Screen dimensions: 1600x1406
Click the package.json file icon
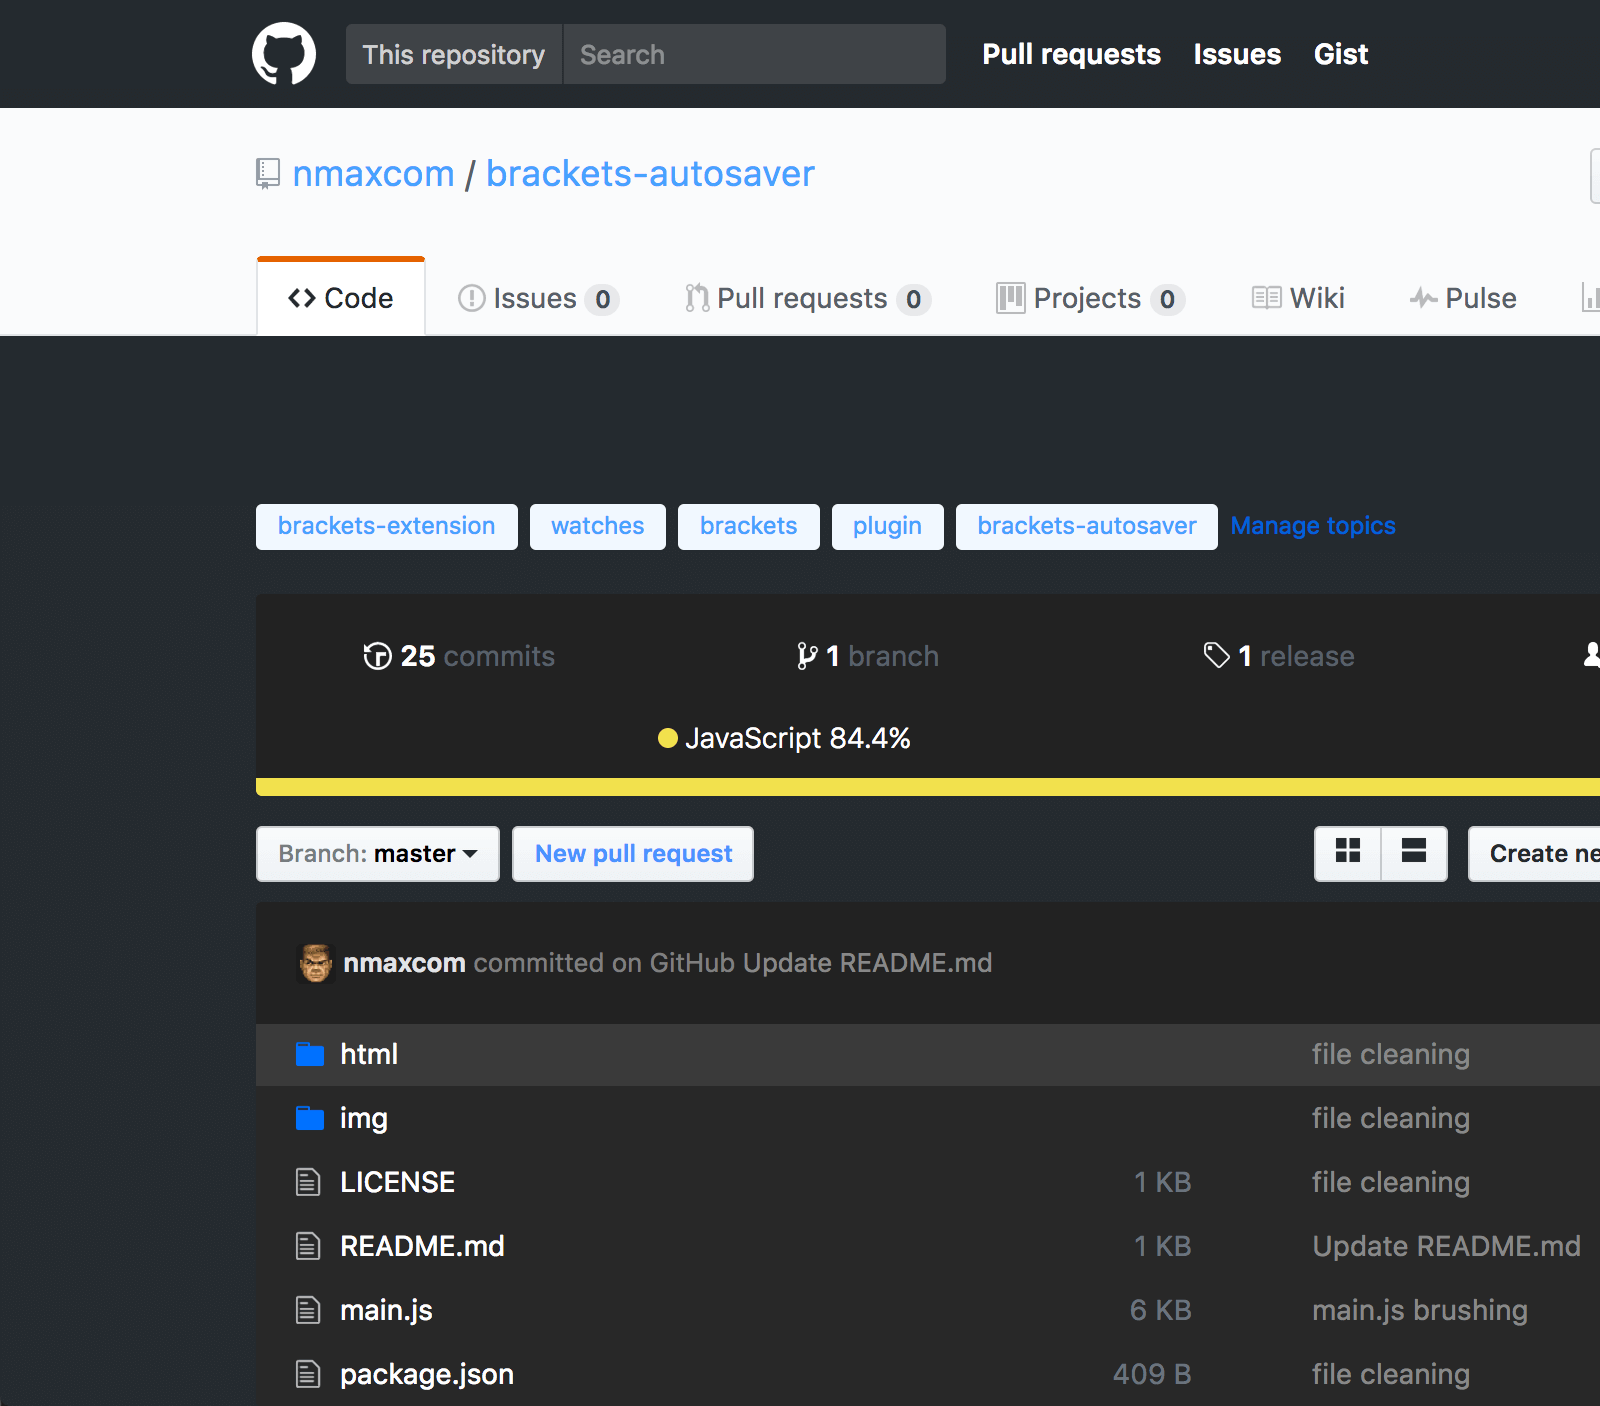click(x=308, y=1374)
